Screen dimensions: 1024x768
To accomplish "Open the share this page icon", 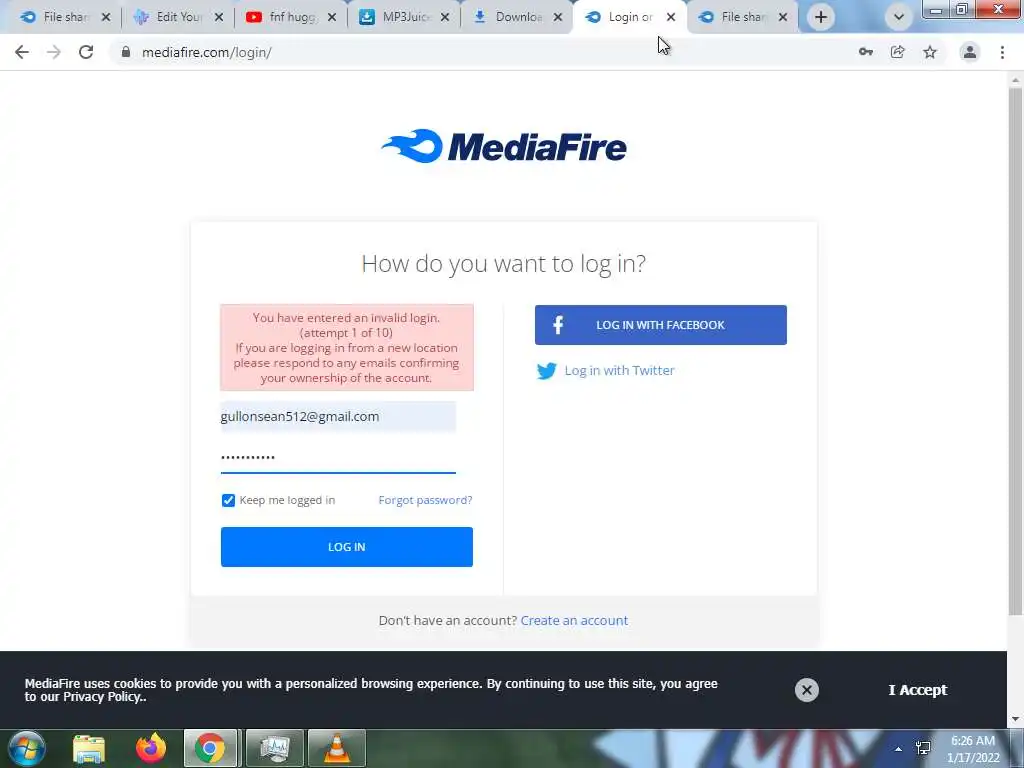I will tap(898, 52).
